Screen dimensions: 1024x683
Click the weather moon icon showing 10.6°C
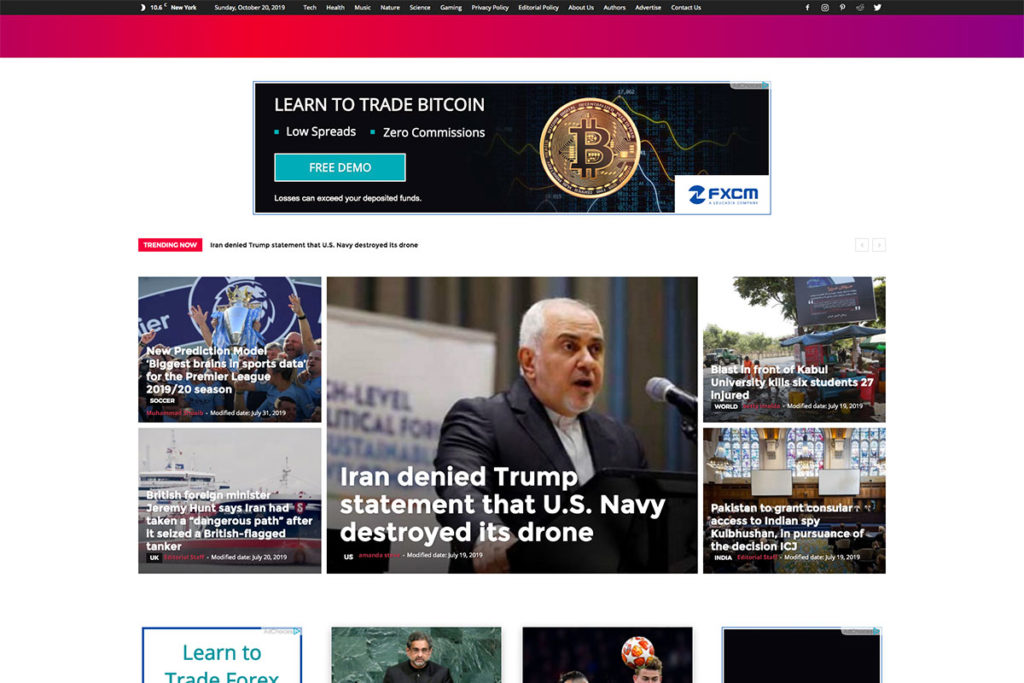142,7
